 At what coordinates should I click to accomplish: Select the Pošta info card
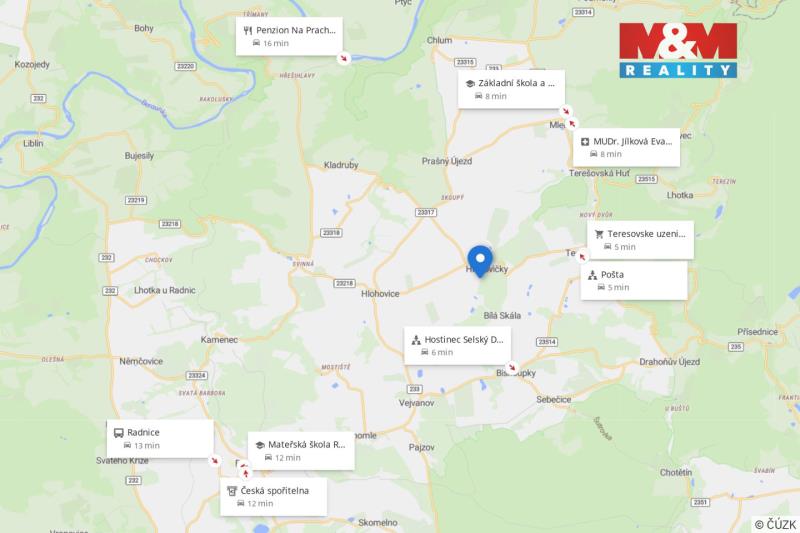(634, 281)
